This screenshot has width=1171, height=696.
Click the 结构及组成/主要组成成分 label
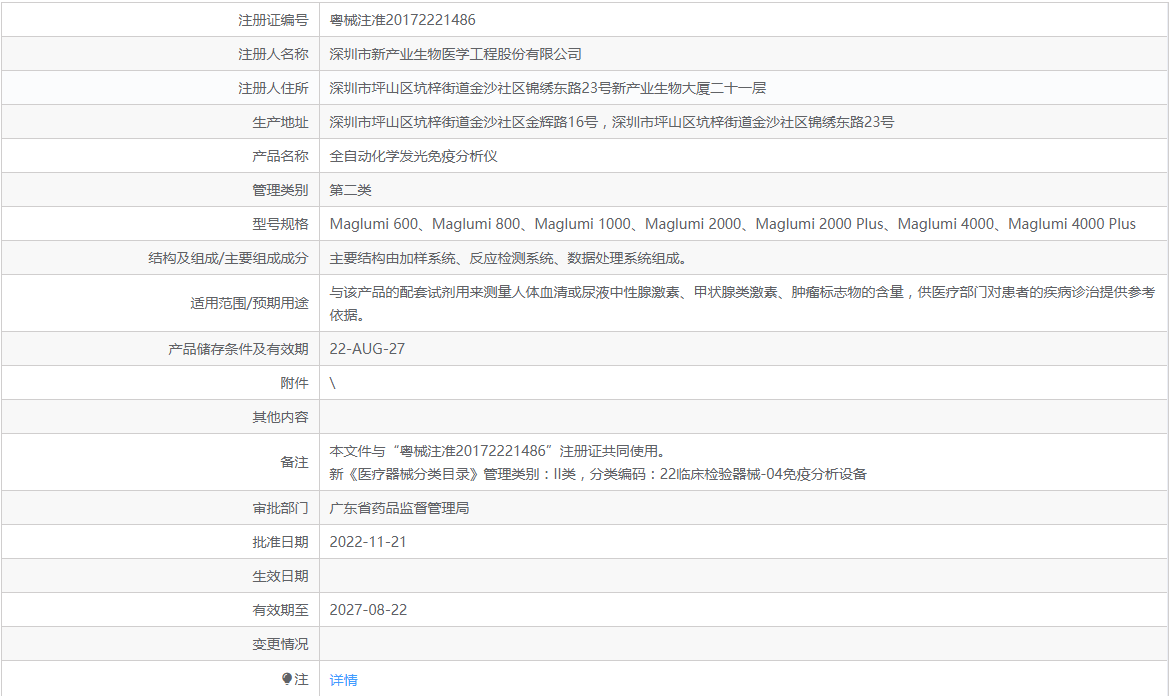point(229,258)
